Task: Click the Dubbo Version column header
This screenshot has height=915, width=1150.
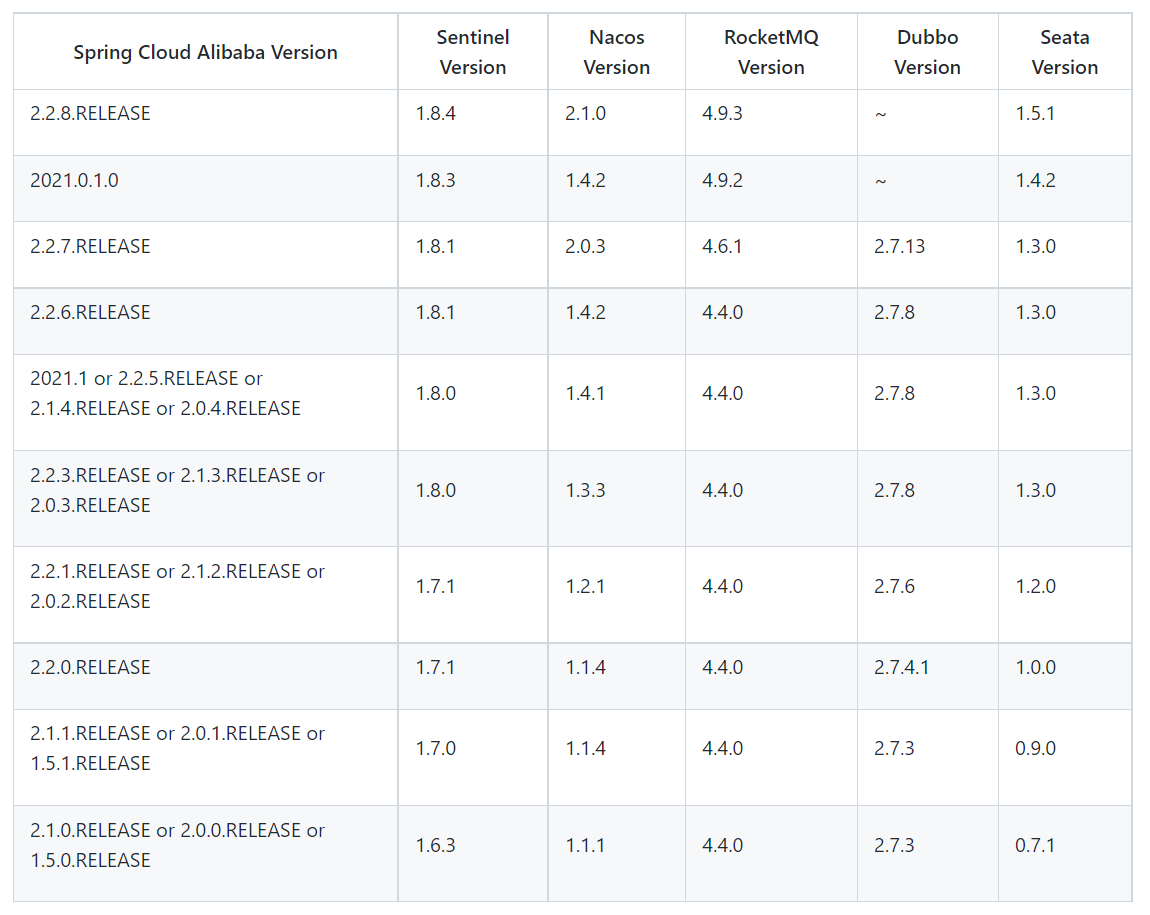Action: pyautogui.click(x=927, y=52)
